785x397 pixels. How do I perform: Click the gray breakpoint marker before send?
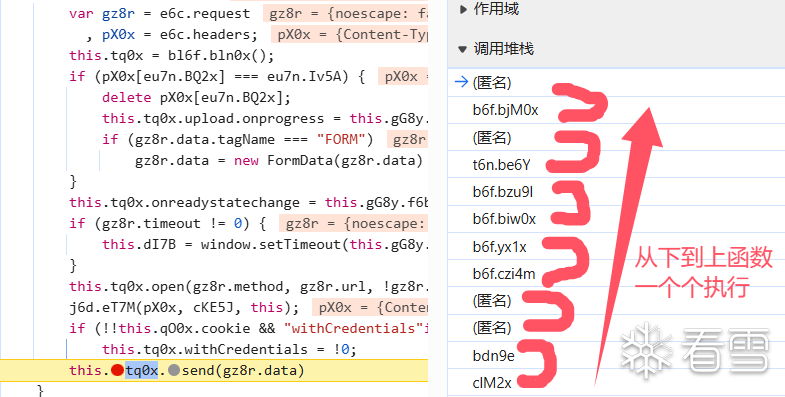coord(174,370)
